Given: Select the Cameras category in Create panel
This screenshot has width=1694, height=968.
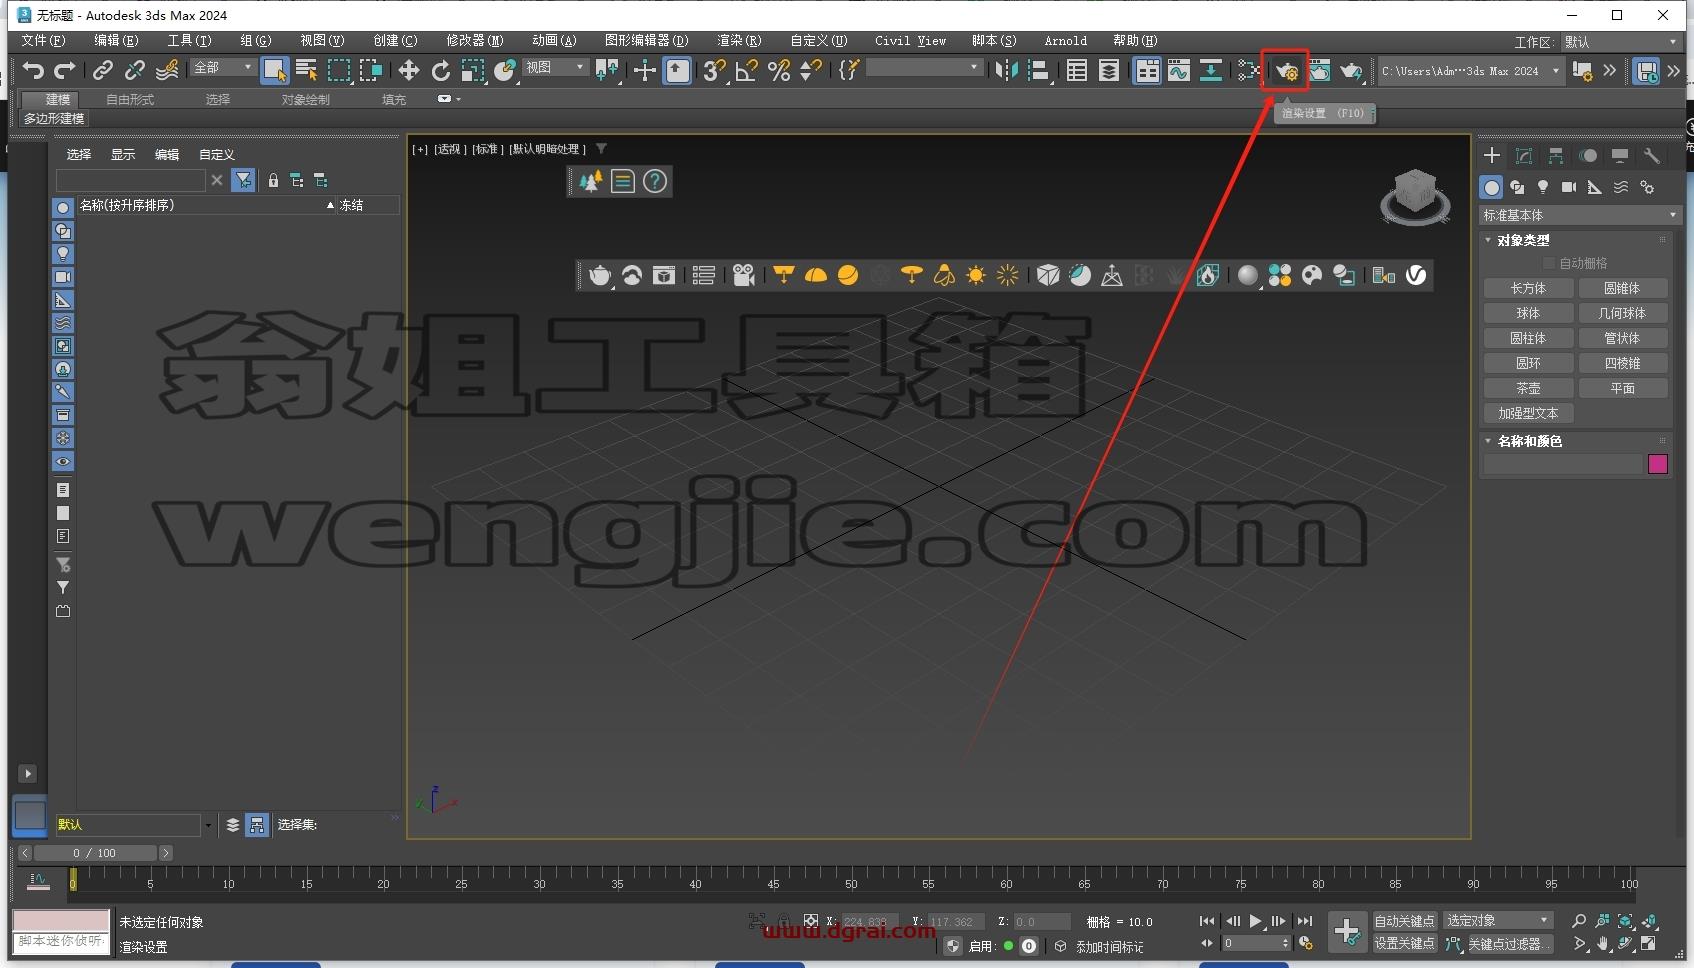Looking at the screenshot, I should pos(1569,187).
